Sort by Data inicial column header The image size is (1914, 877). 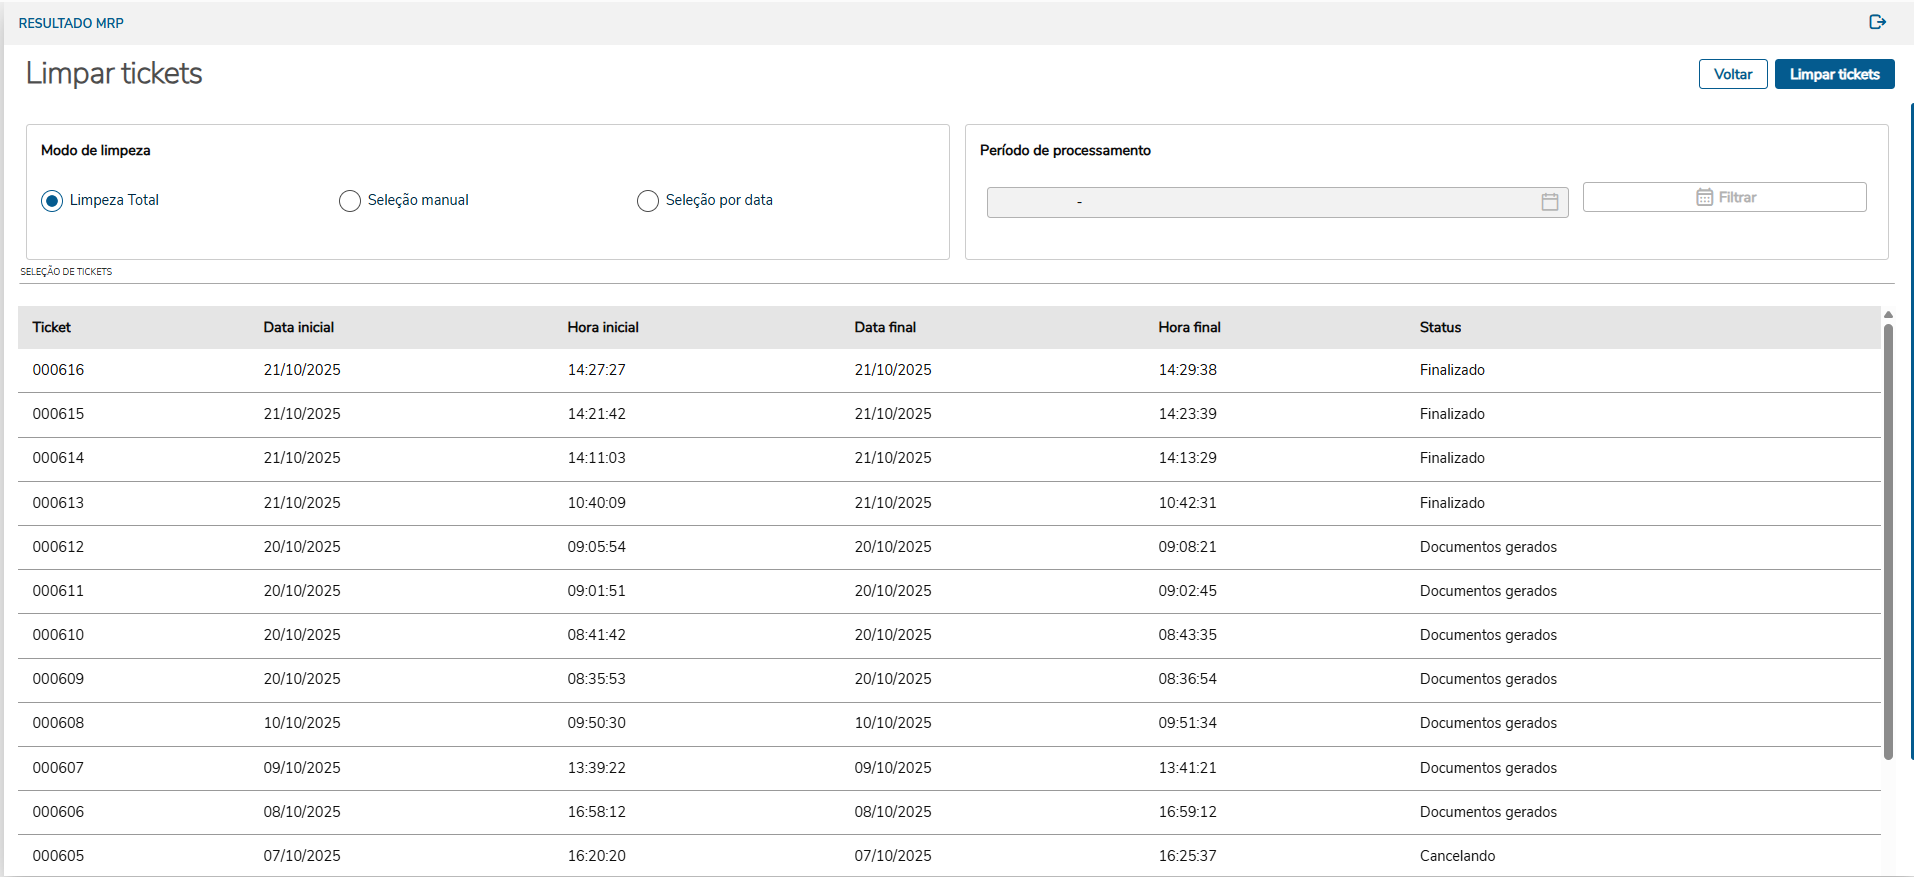point(298,327)
